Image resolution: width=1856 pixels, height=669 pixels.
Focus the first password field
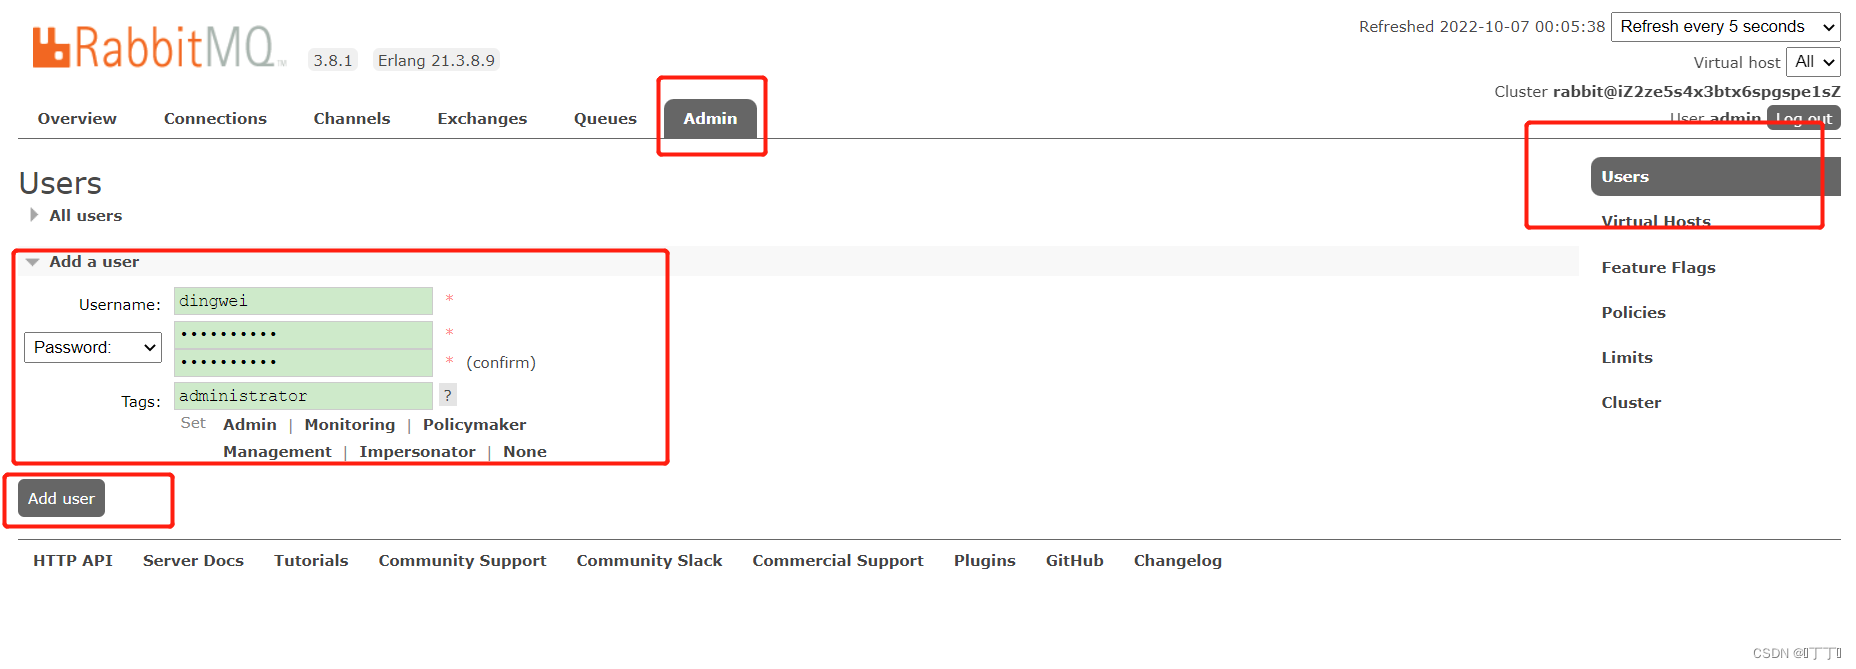303,334
